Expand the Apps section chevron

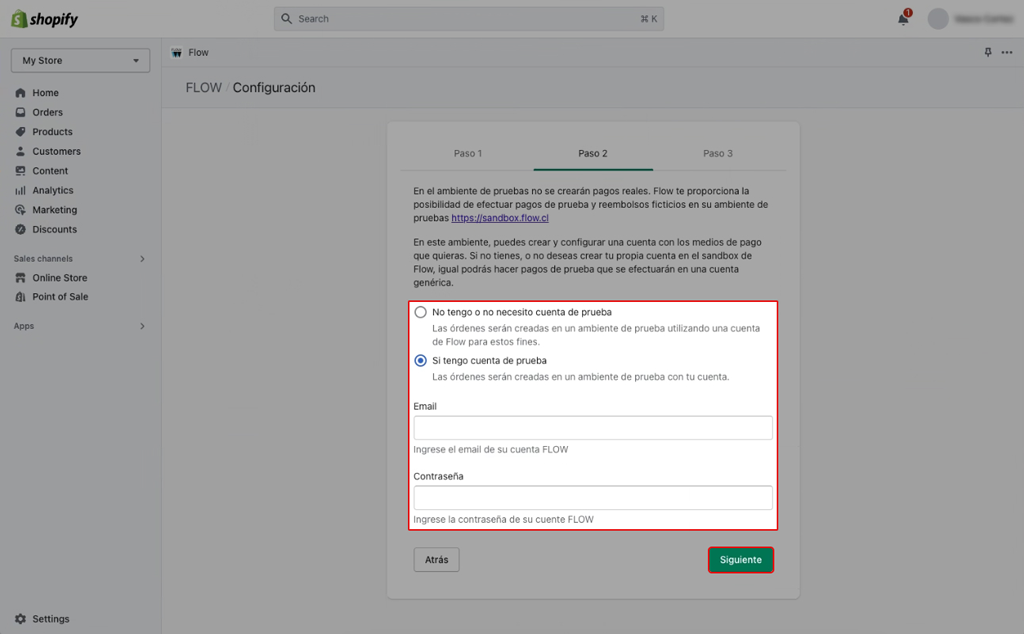142,326
